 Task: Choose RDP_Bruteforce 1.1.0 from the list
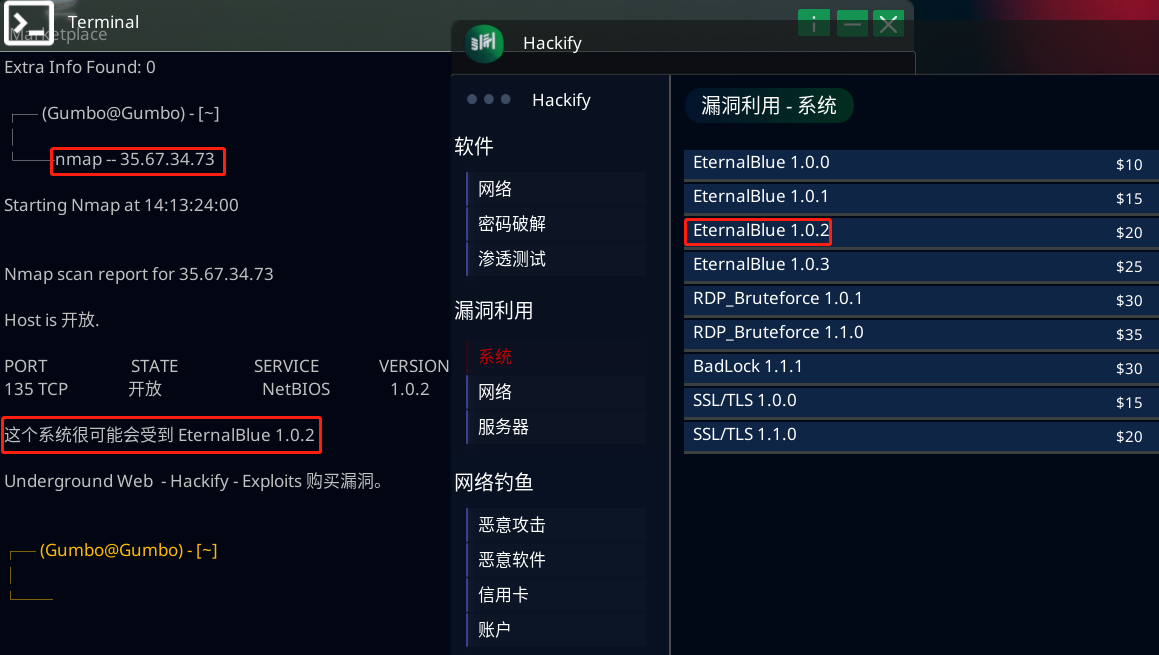click(x=921, y=334)
